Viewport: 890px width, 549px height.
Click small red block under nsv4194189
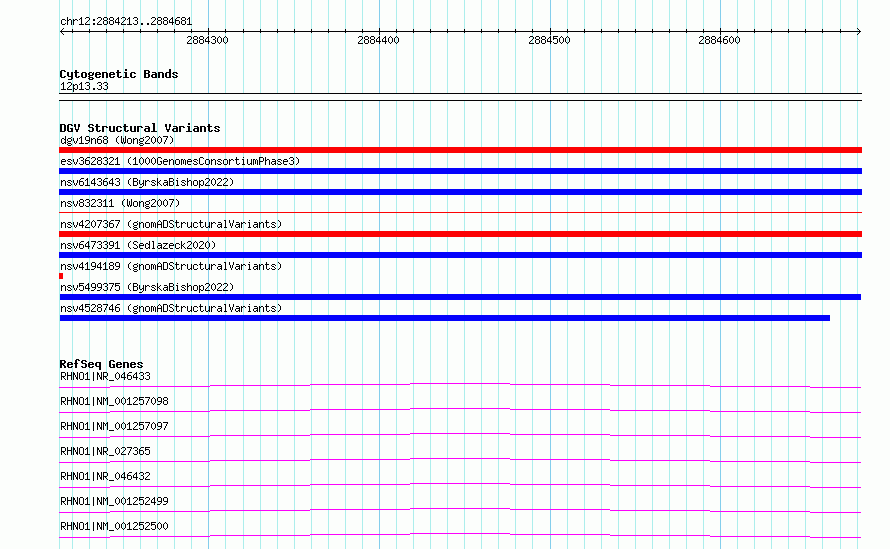pyautogui.click(x=61, y=276)
